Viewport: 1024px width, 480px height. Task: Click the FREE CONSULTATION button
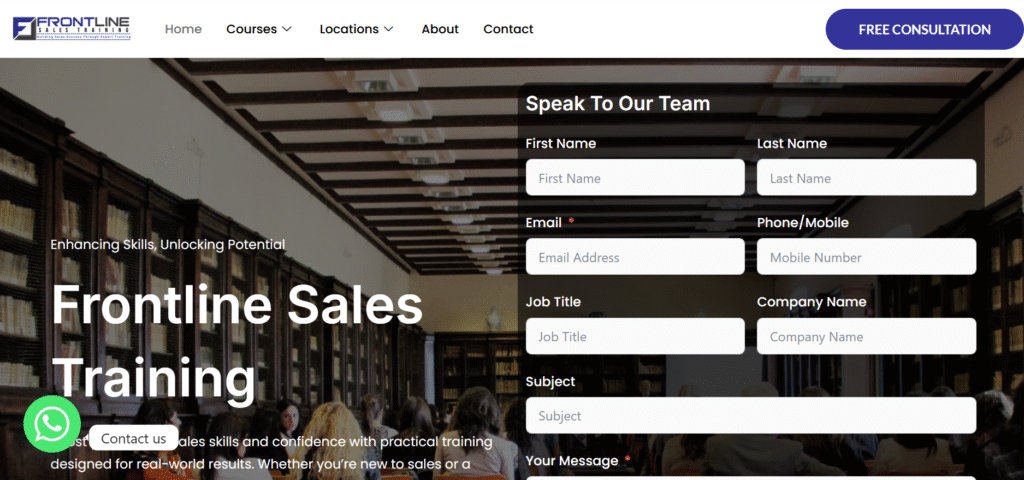924,29
